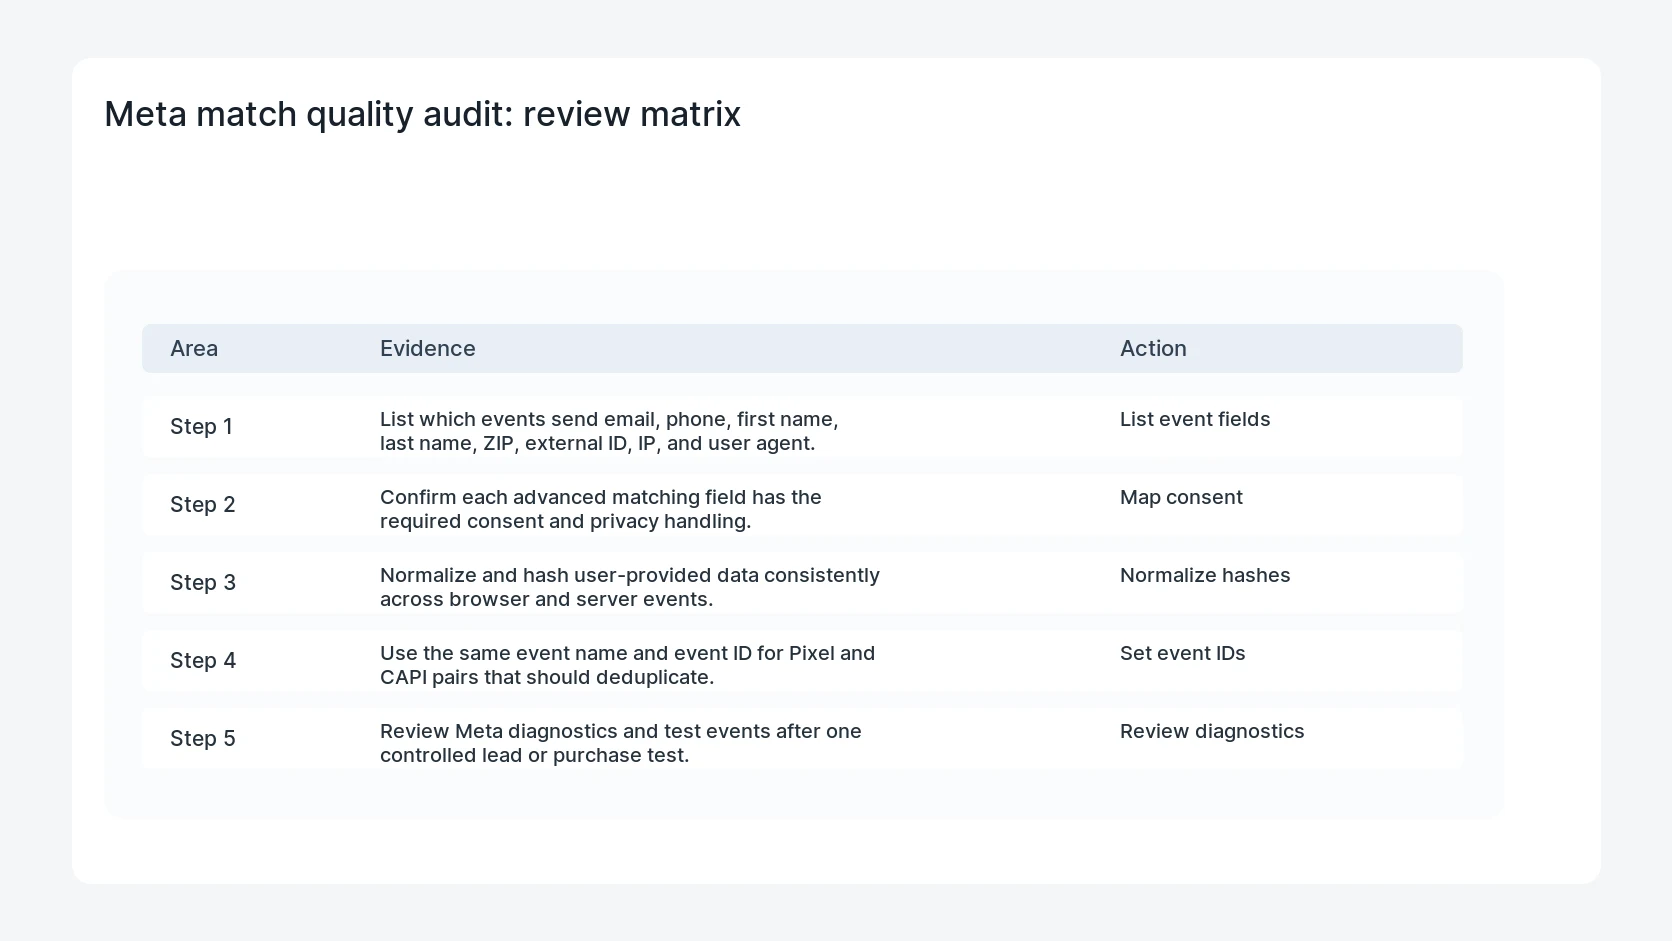
Task: Select evidence 'Confirm each advanced matching field'
Action: click(601, 509)
